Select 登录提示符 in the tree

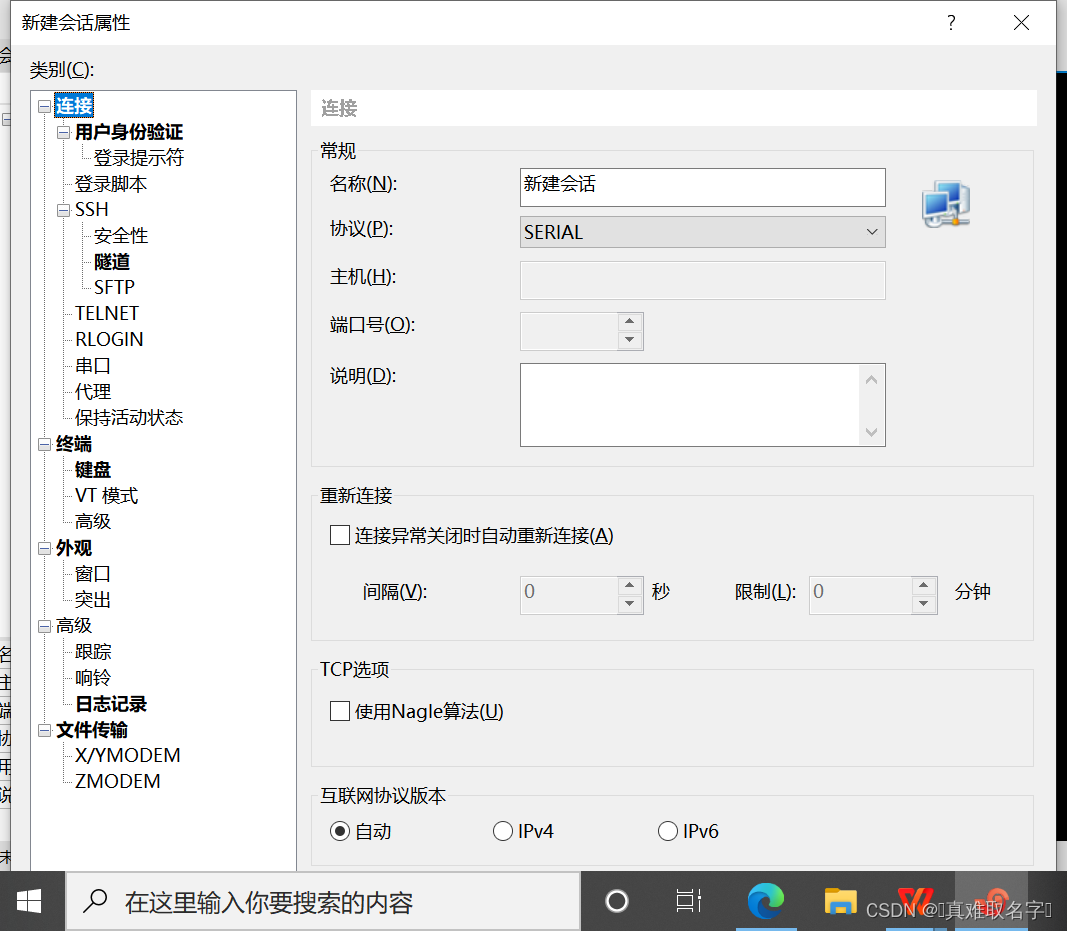tap(139, 158)
